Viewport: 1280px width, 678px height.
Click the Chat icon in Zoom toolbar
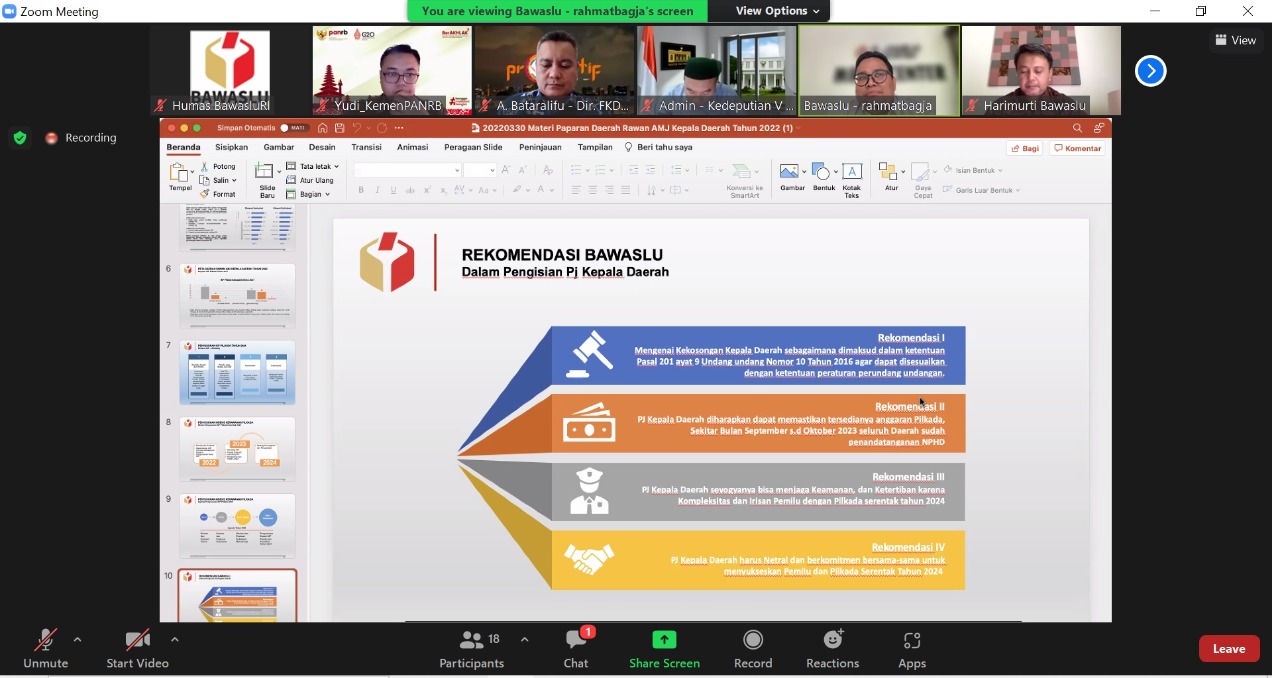click(576, 642)
